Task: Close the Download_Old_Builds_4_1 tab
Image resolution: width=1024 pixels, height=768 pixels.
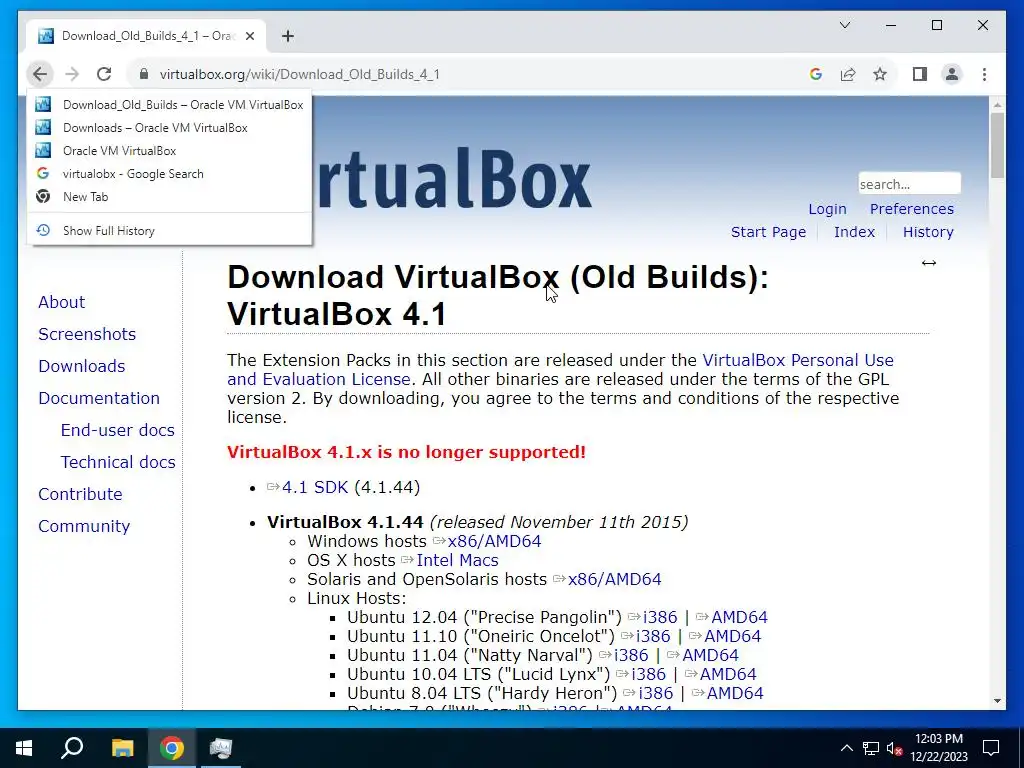Action: [x=249, y=36]
